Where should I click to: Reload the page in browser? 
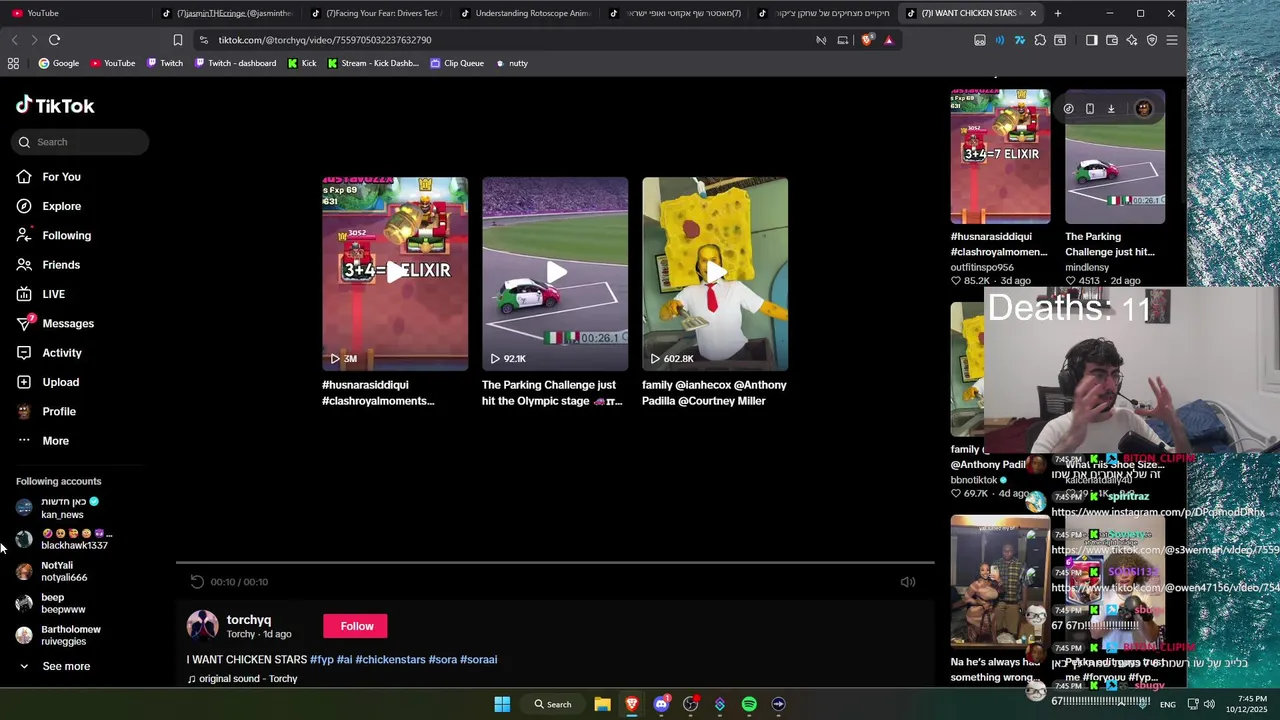click(x=54, y=40)
